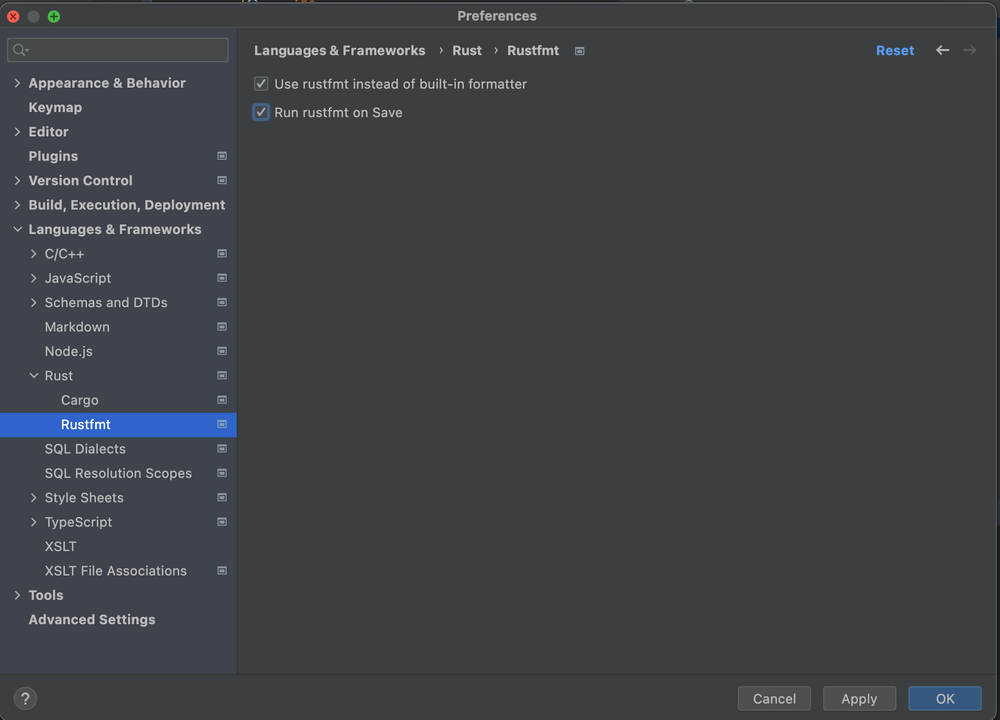The image size is (1000, 720).
Task: Focus the settings search field
Action: (x=118, y=50)
